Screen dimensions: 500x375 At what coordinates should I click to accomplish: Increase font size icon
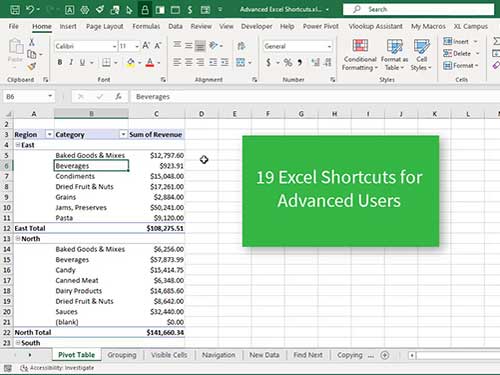point(146,46)
